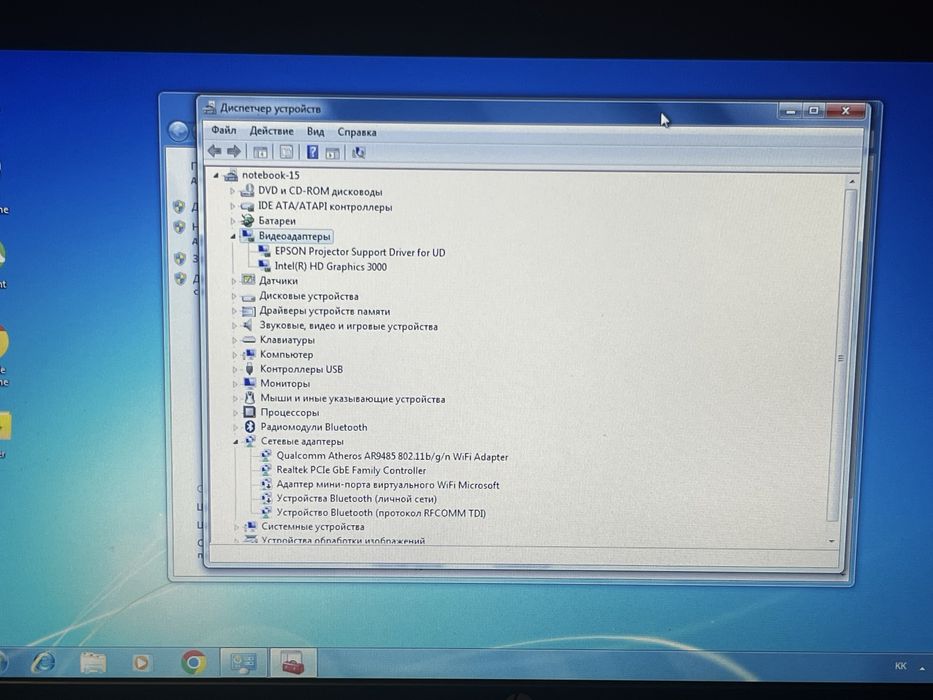
Task: Click the Драйверы устройств памяти icon
Action: [x=249, y=311]
